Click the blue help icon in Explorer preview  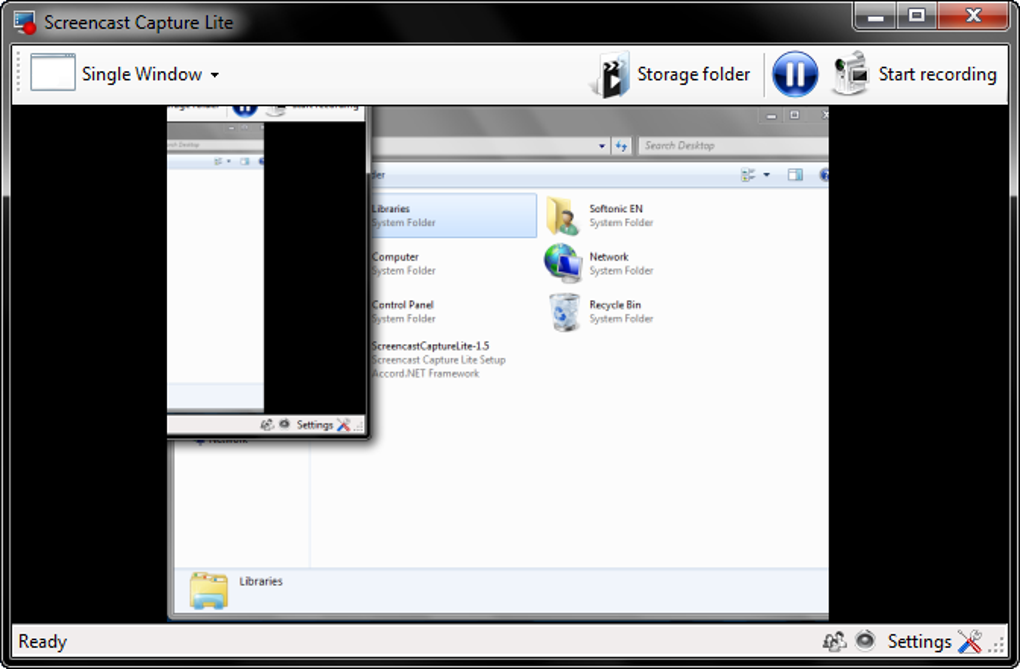(x=824, y=175)
